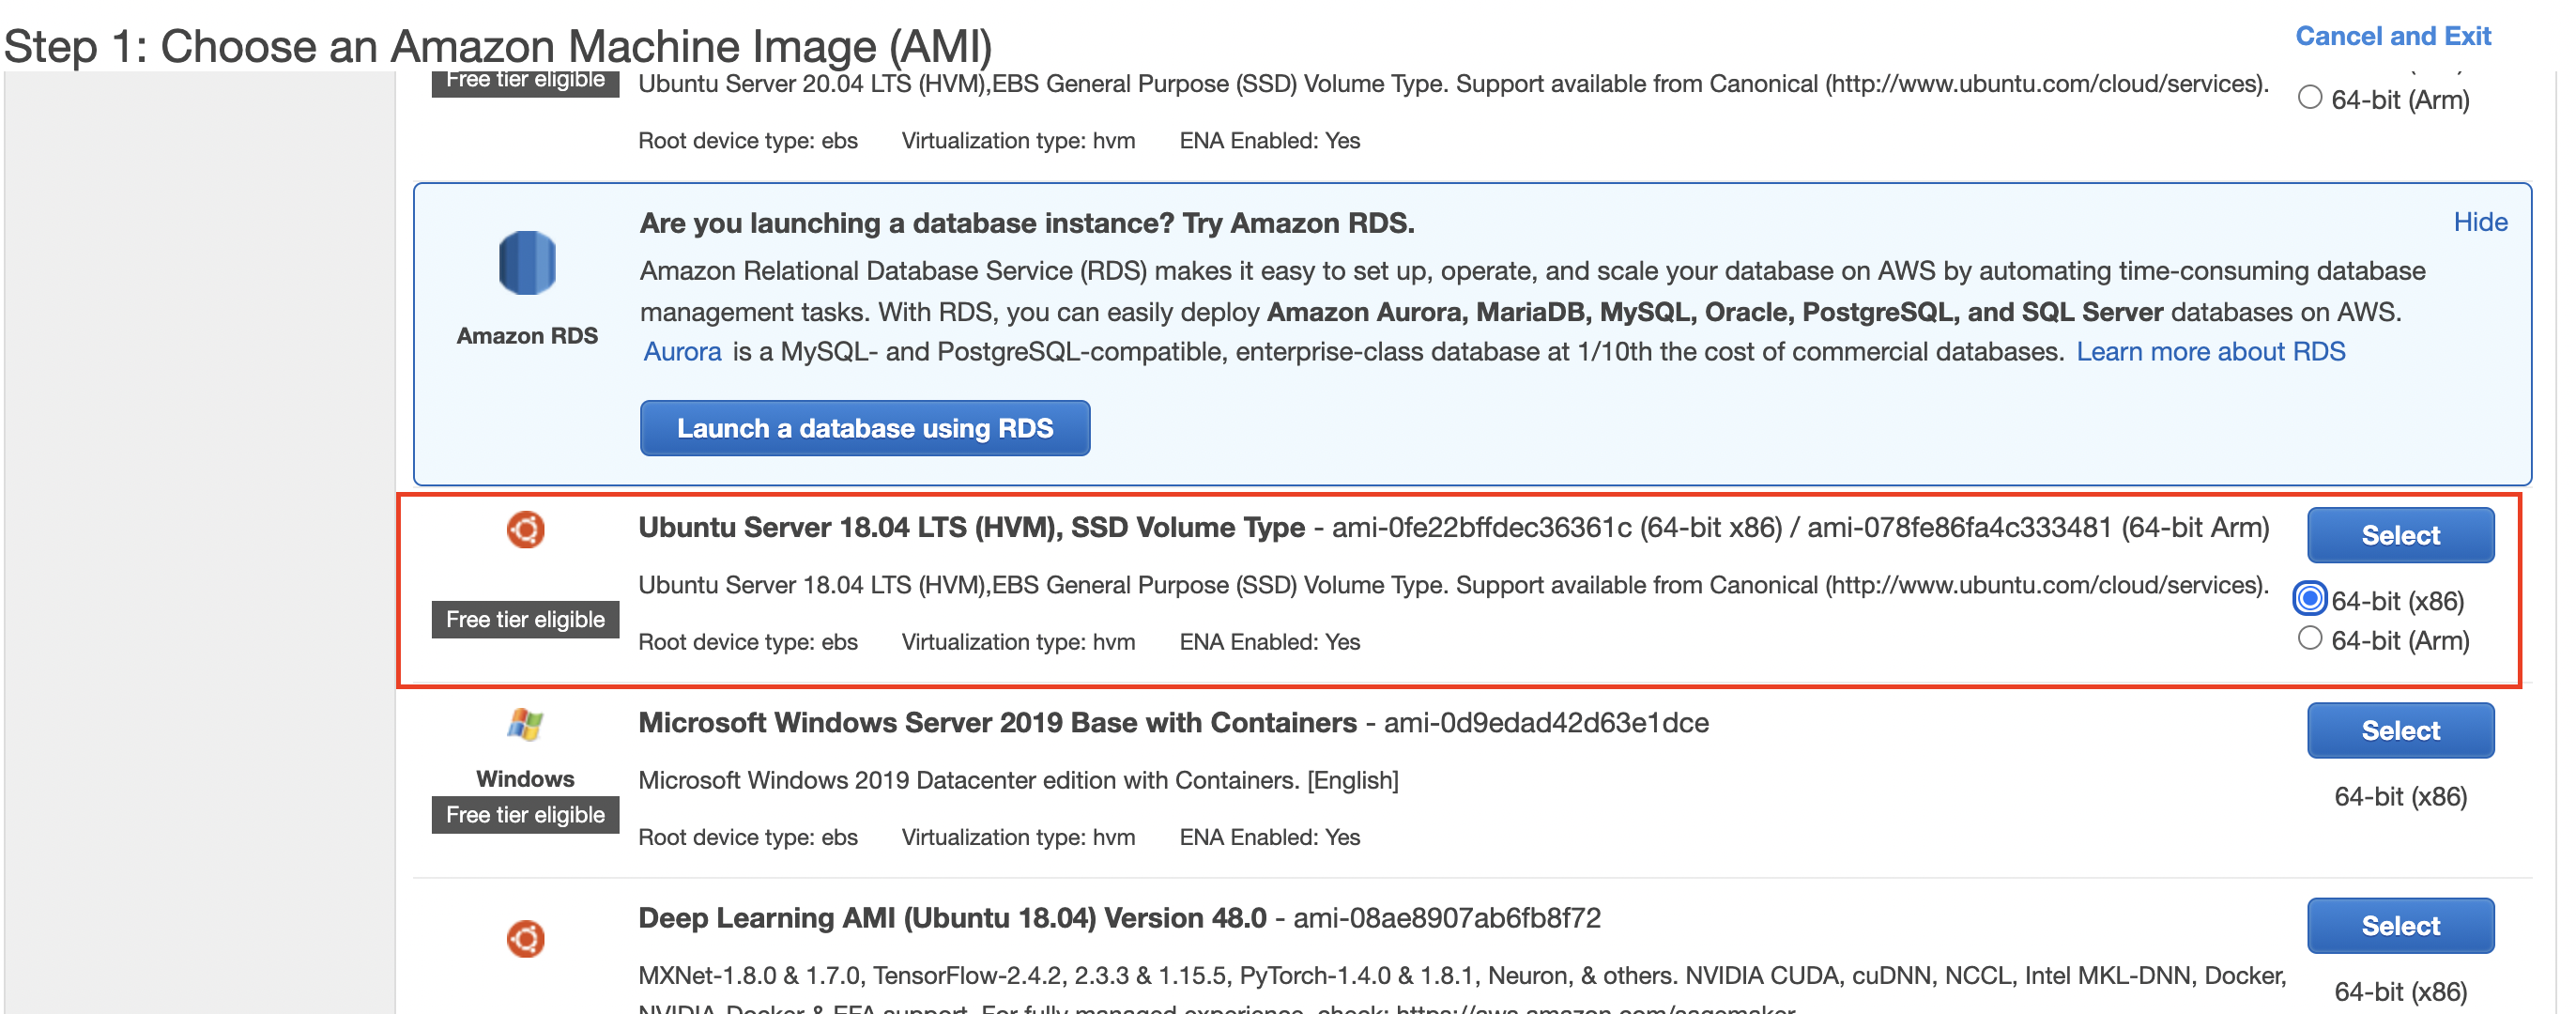Select the Deep Learning AMI Version 48.0
Screen dimensions: 2576x1014
[x=2400, y=925]
